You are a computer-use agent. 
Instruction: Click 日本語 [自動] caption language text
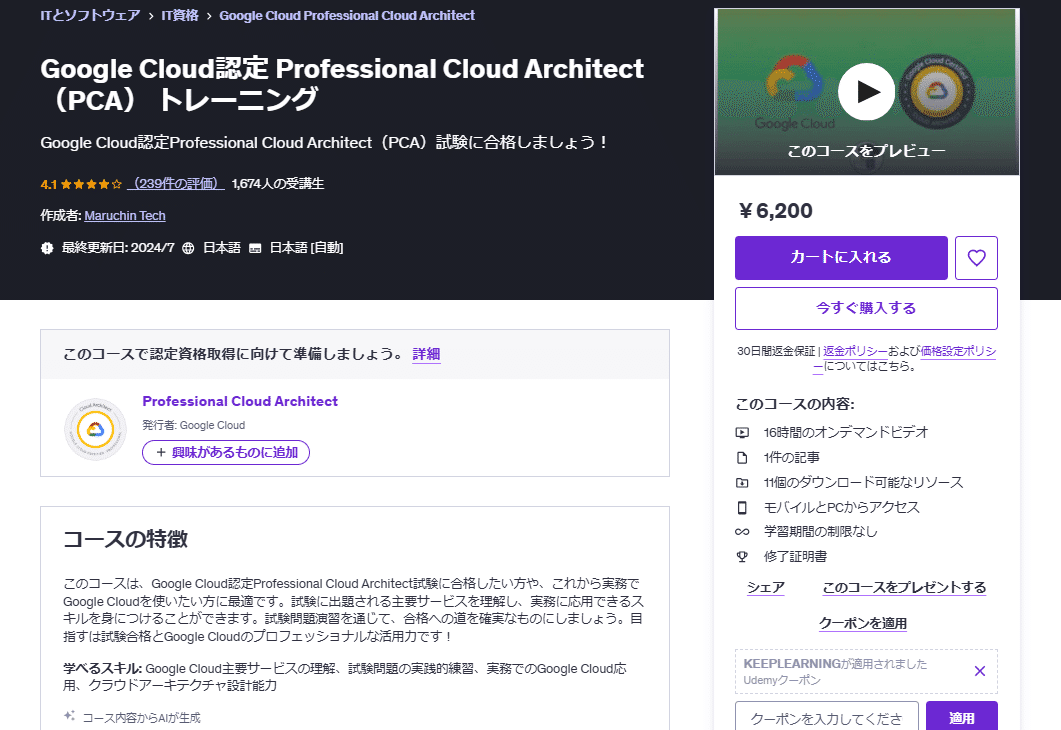click(307, 248)
